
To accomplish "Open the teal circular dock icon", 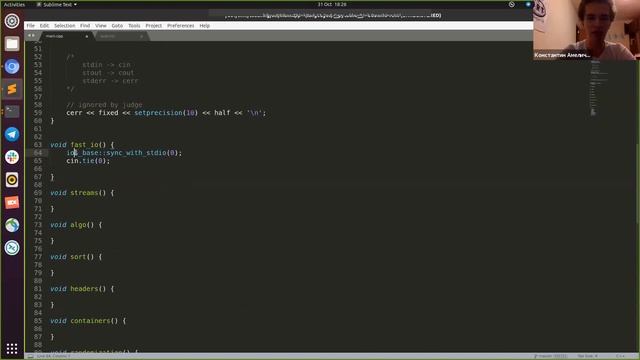I will [x=12, y=248].
